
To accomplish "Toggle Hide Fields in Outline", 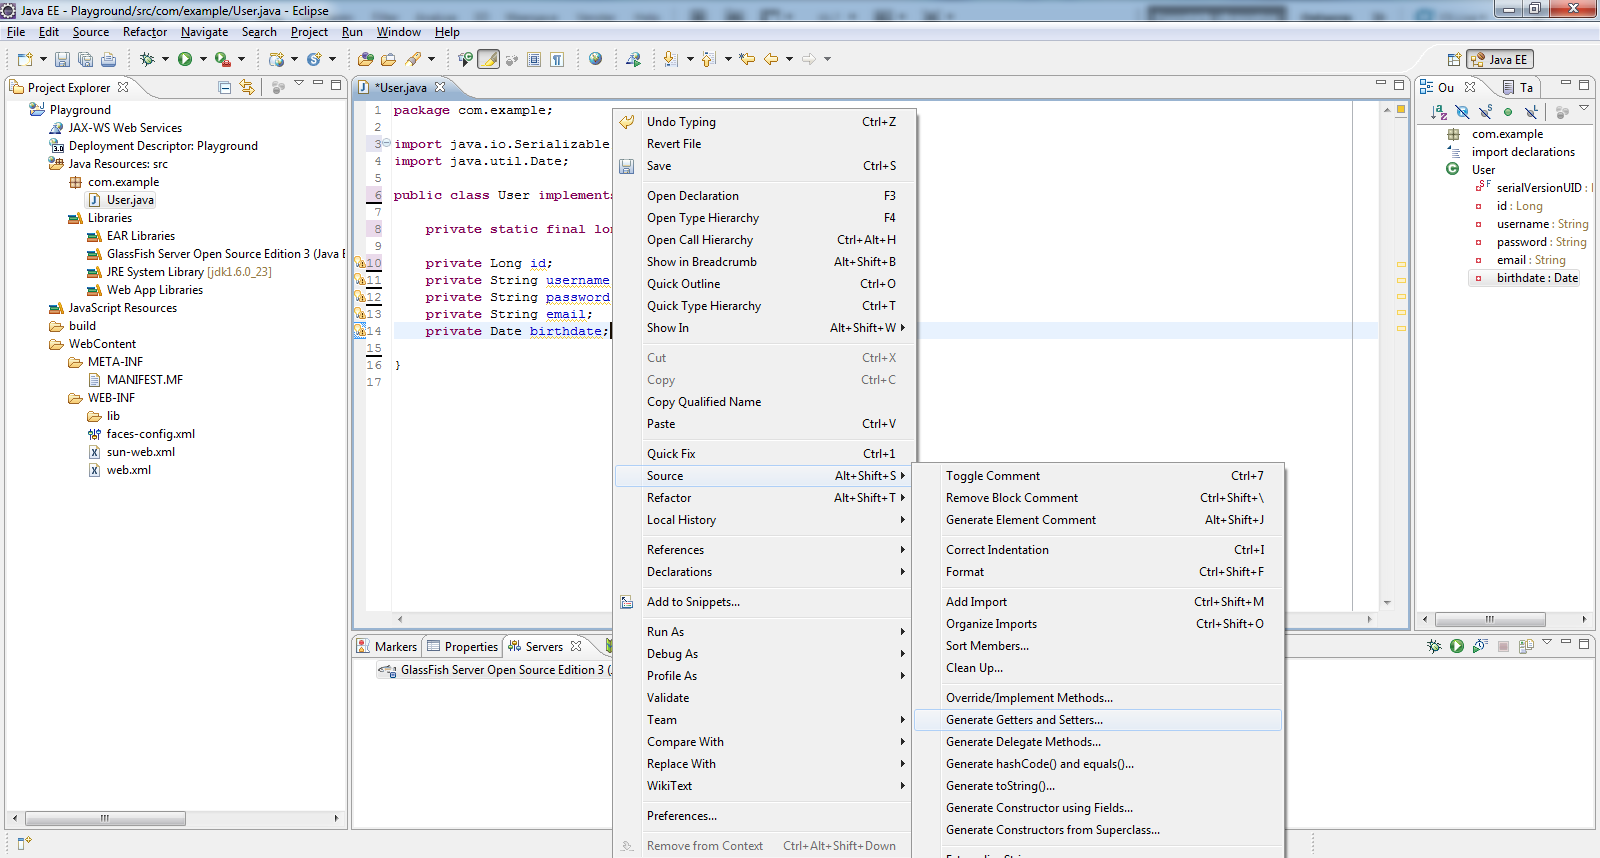I will click(x=1462, y=112).
